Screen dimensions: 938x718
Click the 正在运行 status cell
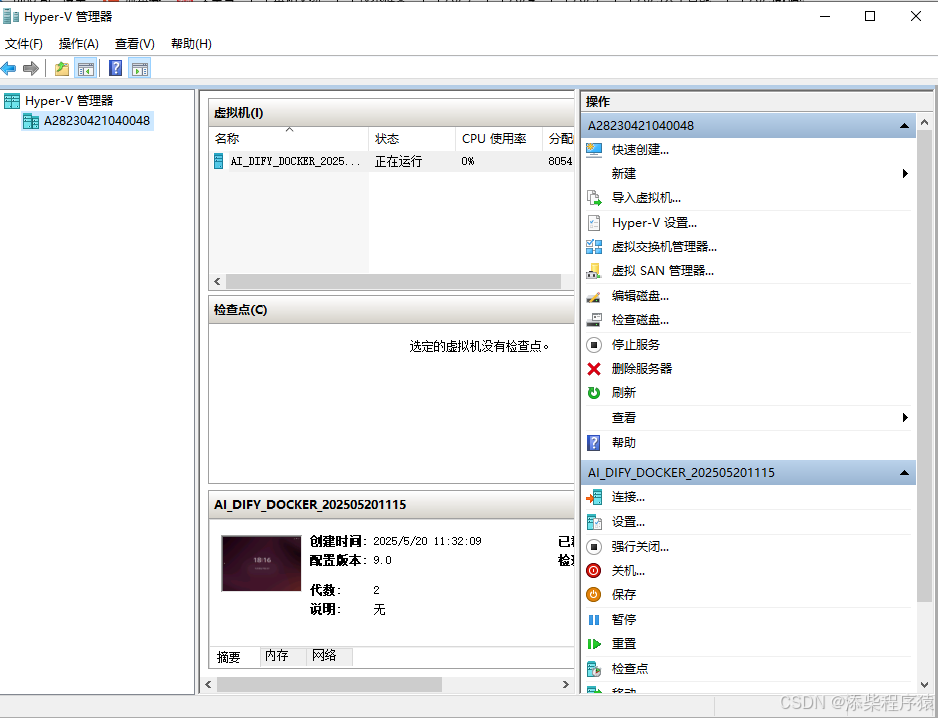(398, 162)
